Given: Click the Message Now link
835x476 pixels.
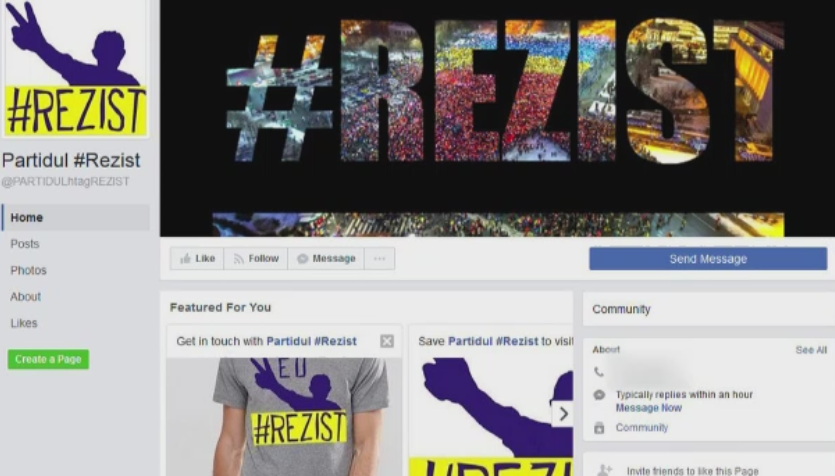Looking at the screenshot, I should (649, 408).
